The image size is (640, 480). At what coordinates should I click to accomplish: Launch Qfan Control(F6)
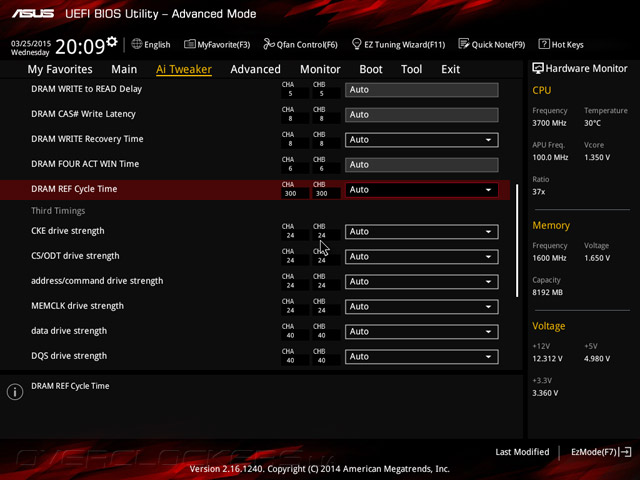click(301, 44)
